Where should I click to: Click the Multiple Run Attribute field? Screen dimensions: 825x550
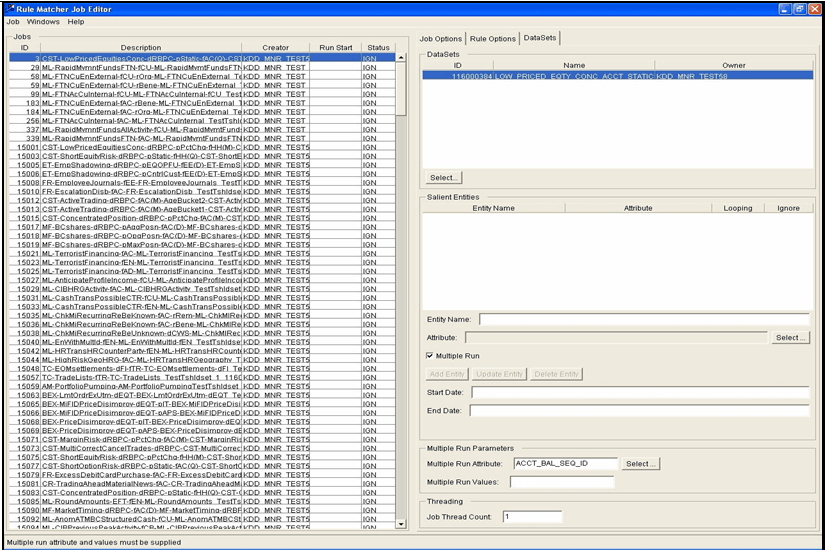(566, 464)
